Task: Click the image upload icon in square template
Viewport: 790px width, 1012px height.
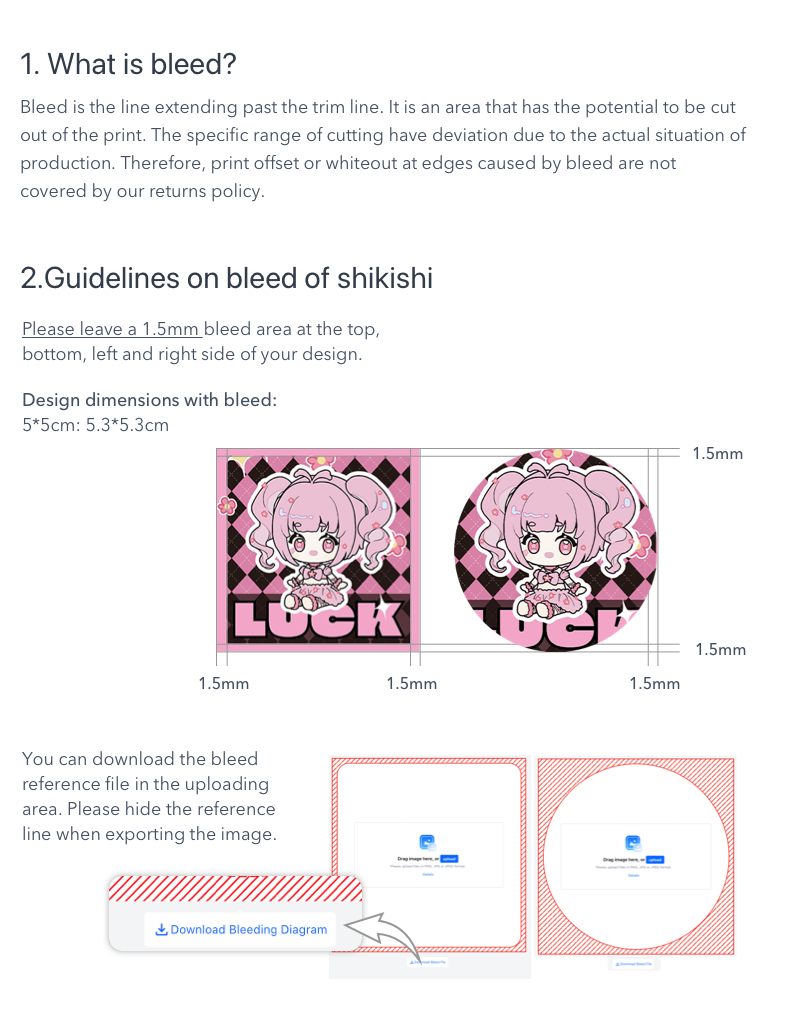Action: click(427, 842)
